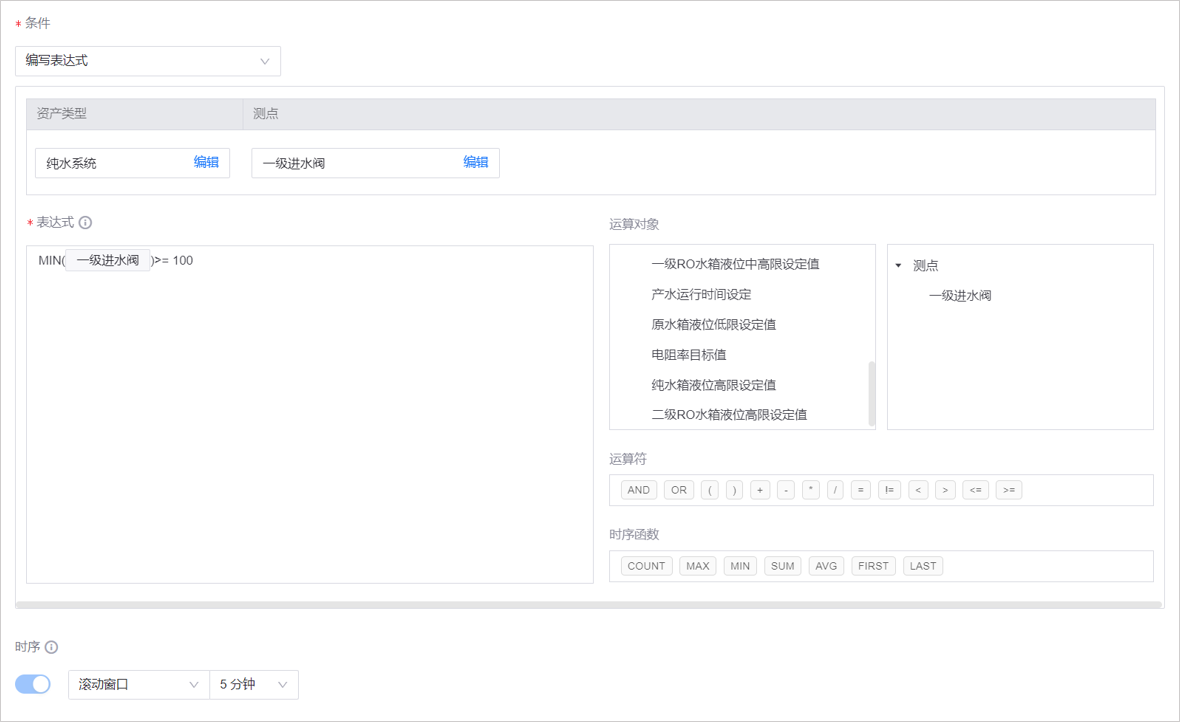Open the 编写表达式 condition dropdown
Image resolution: width=1180 pixels, height=722 pixels.
pyautogui.click(x=148, y=61)
